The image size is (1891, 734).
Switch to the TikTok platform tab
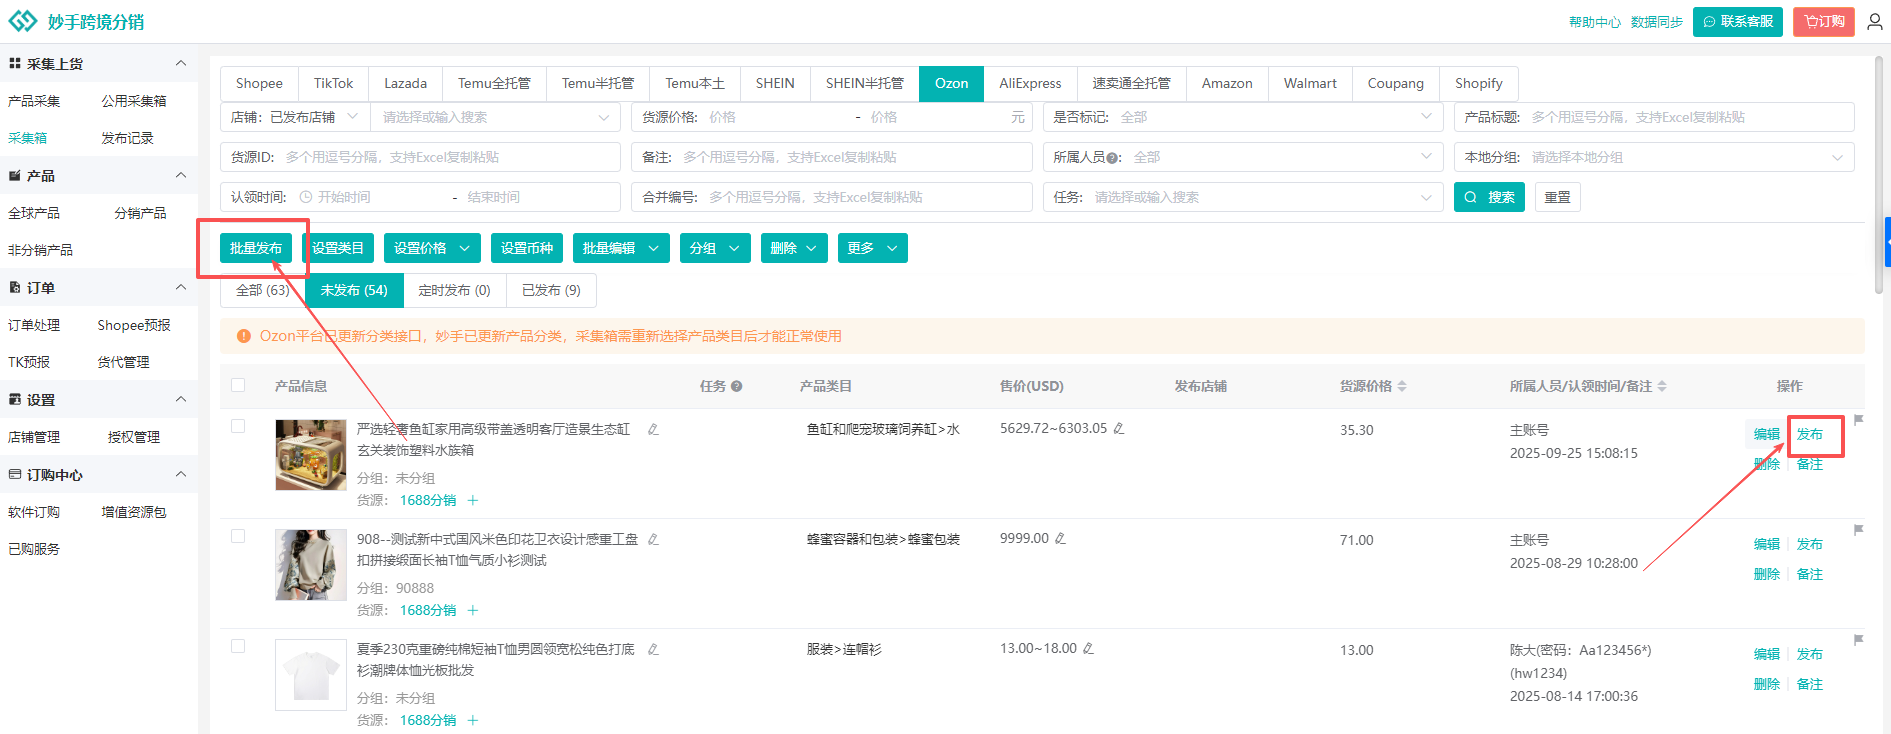click(x=333, y=83)
